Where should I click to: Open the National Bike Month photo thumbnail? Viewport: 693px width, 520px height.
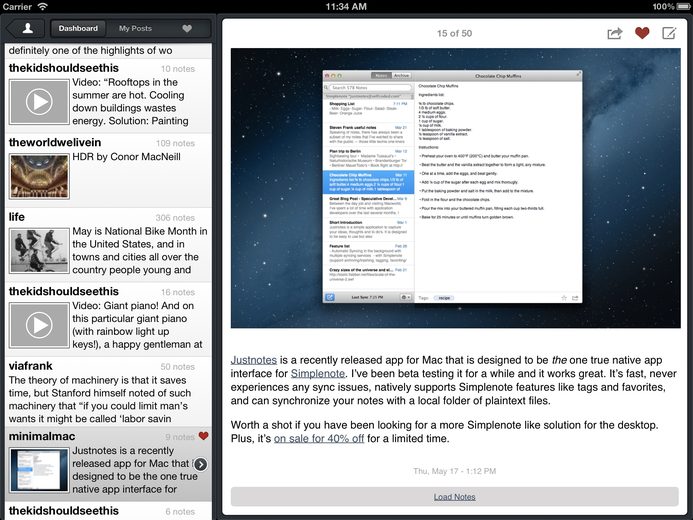(39, 251)
